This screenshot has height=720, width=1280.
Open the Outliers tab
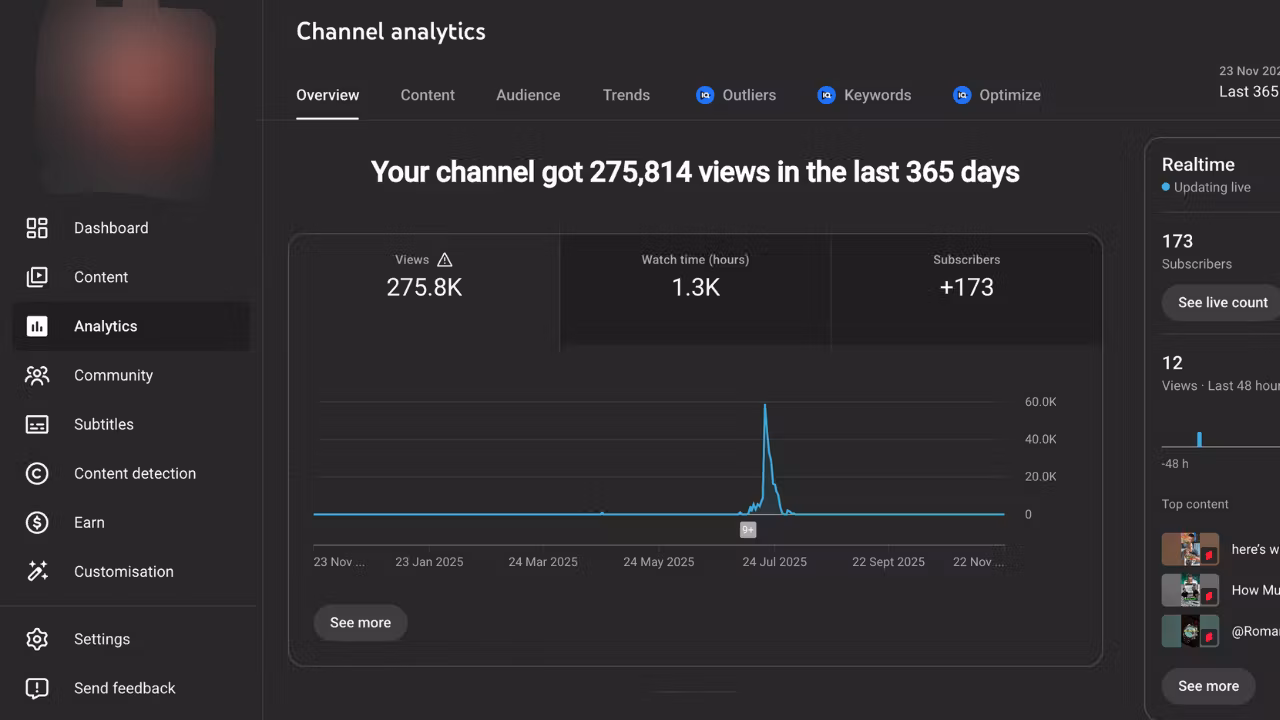(736, 95)
